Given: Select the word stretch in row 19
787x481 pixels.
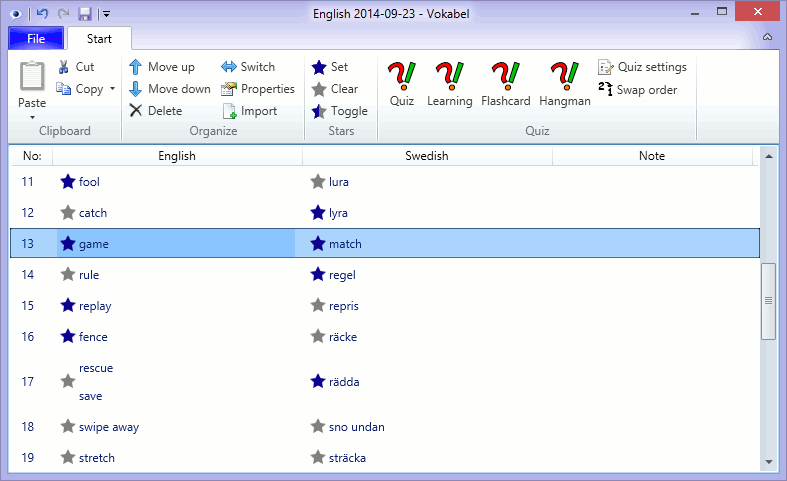Looking at the screenshot, I should [x=97, y=458].
